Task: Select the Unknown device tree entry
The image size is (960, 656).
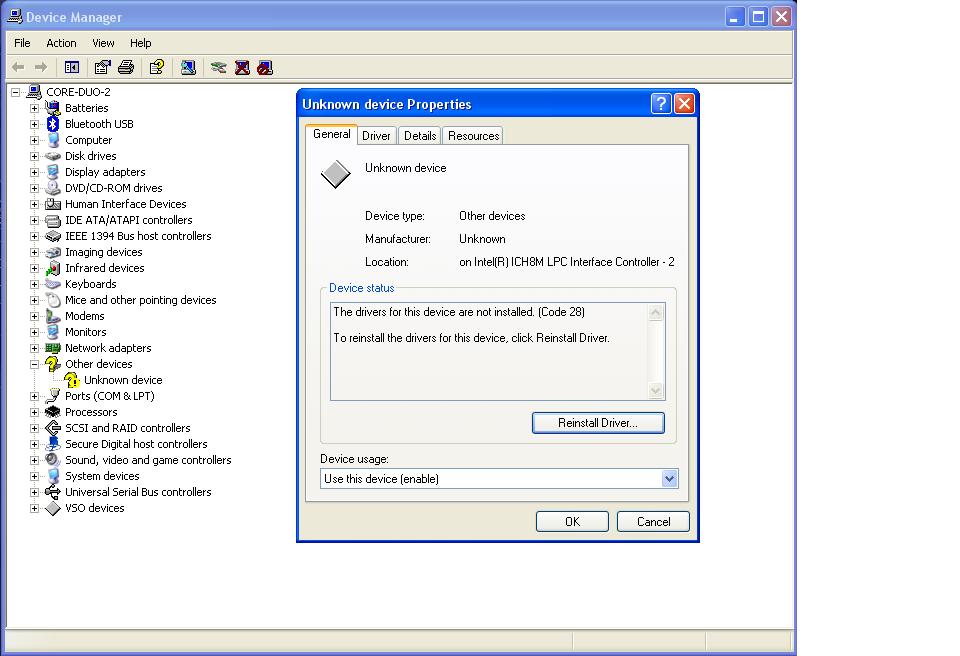Action: 123,380
